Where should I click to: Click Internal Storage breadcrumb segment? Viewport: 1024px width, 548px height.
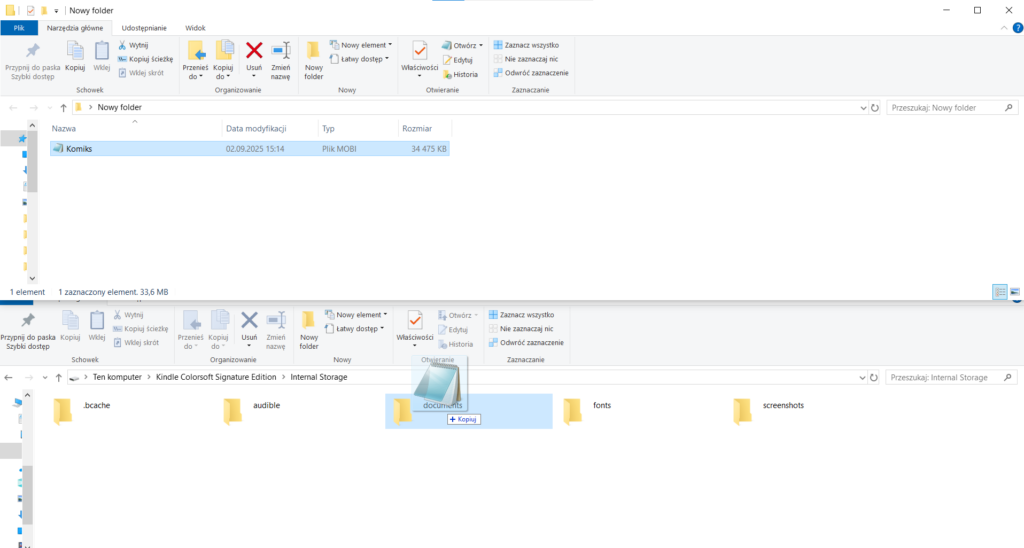tap(319, 377)
